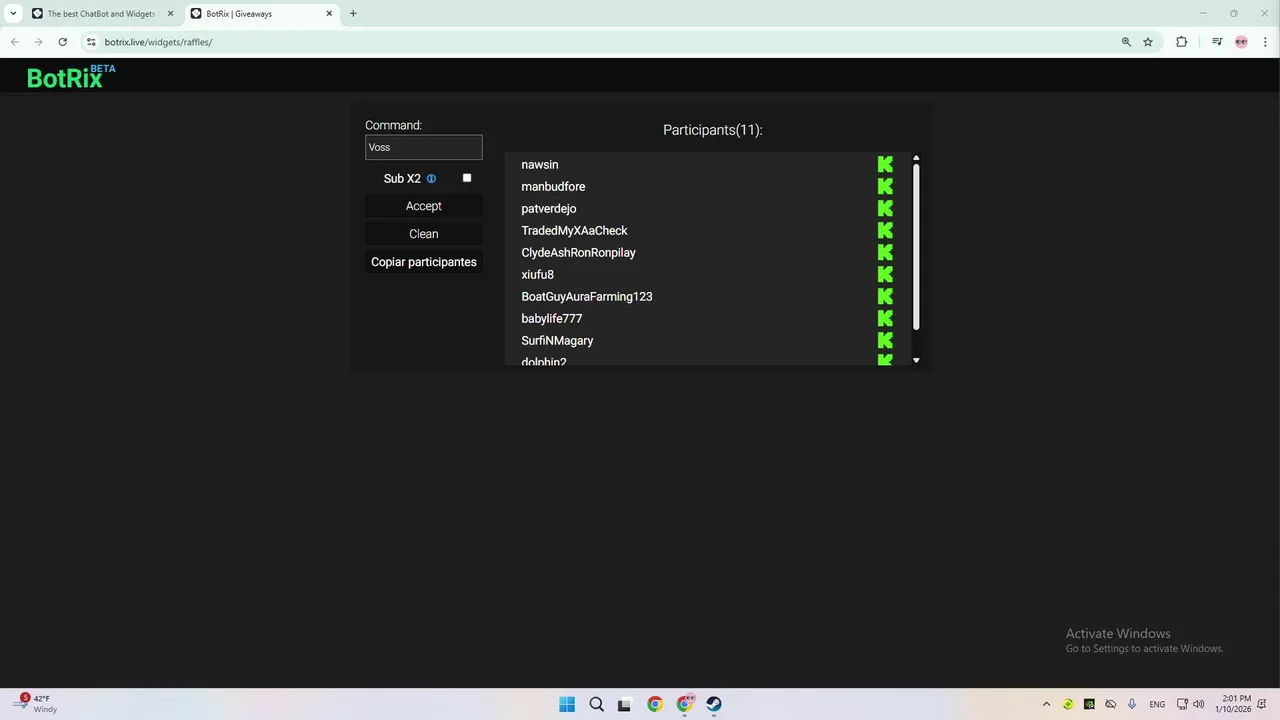Switch the ENG input language indicator
The width and height of the screenshot is (1280, 720).
tap(1157, 704)
